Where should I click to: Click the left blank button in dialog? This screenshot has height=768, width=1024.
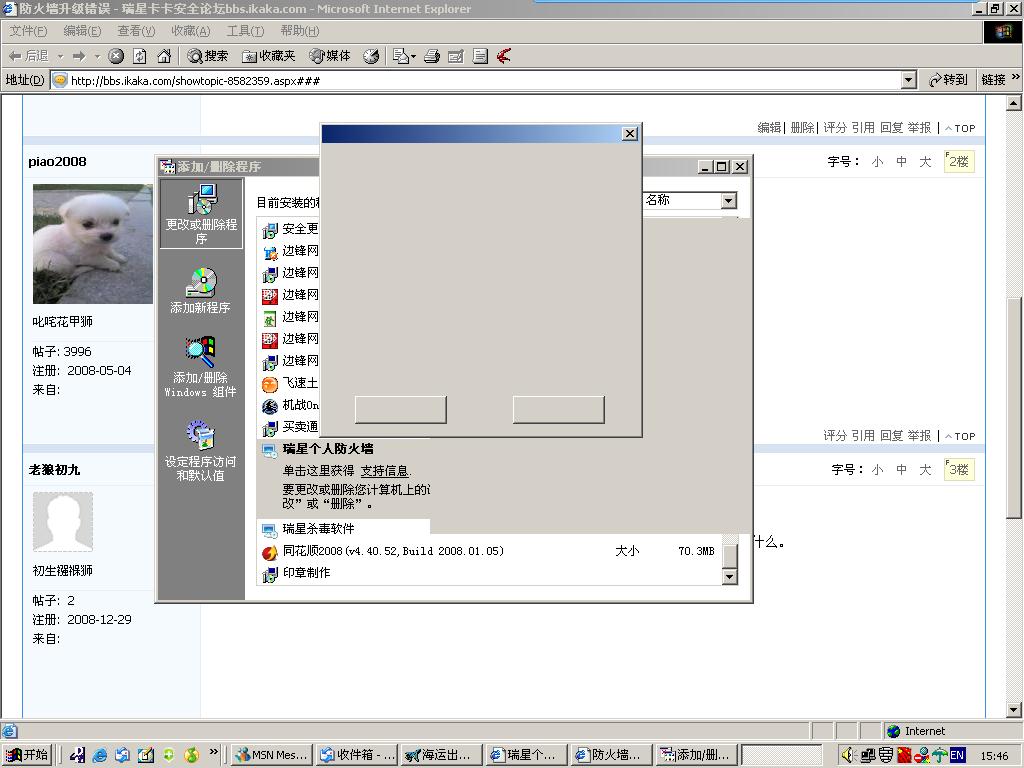(x=400, y=409)
